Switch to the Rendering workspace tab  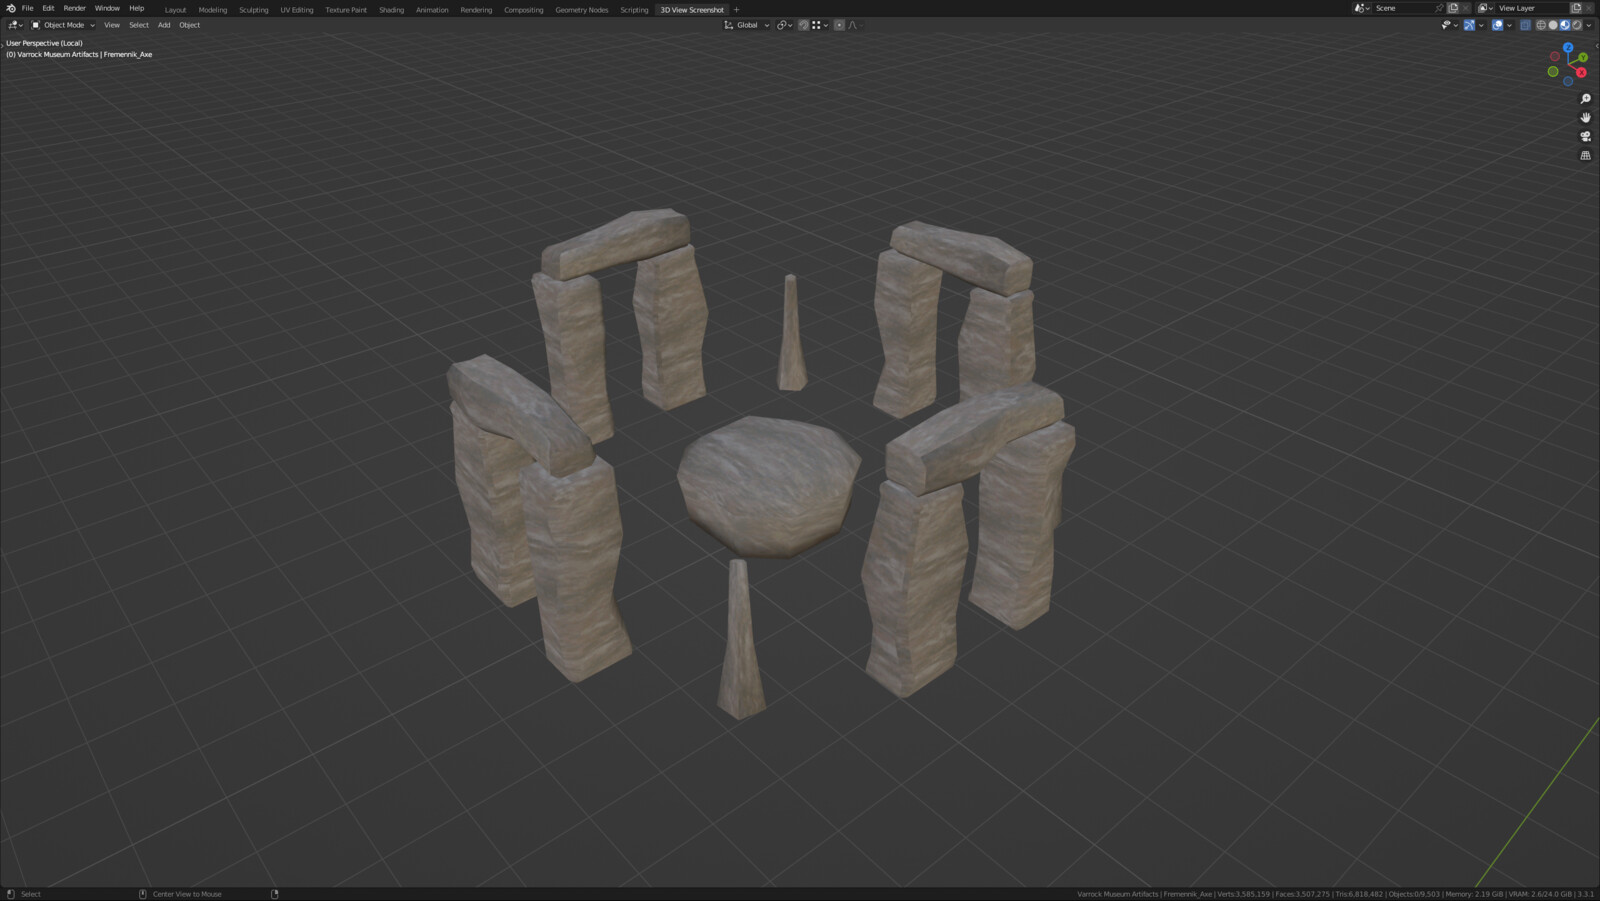(x=476, y=10)
